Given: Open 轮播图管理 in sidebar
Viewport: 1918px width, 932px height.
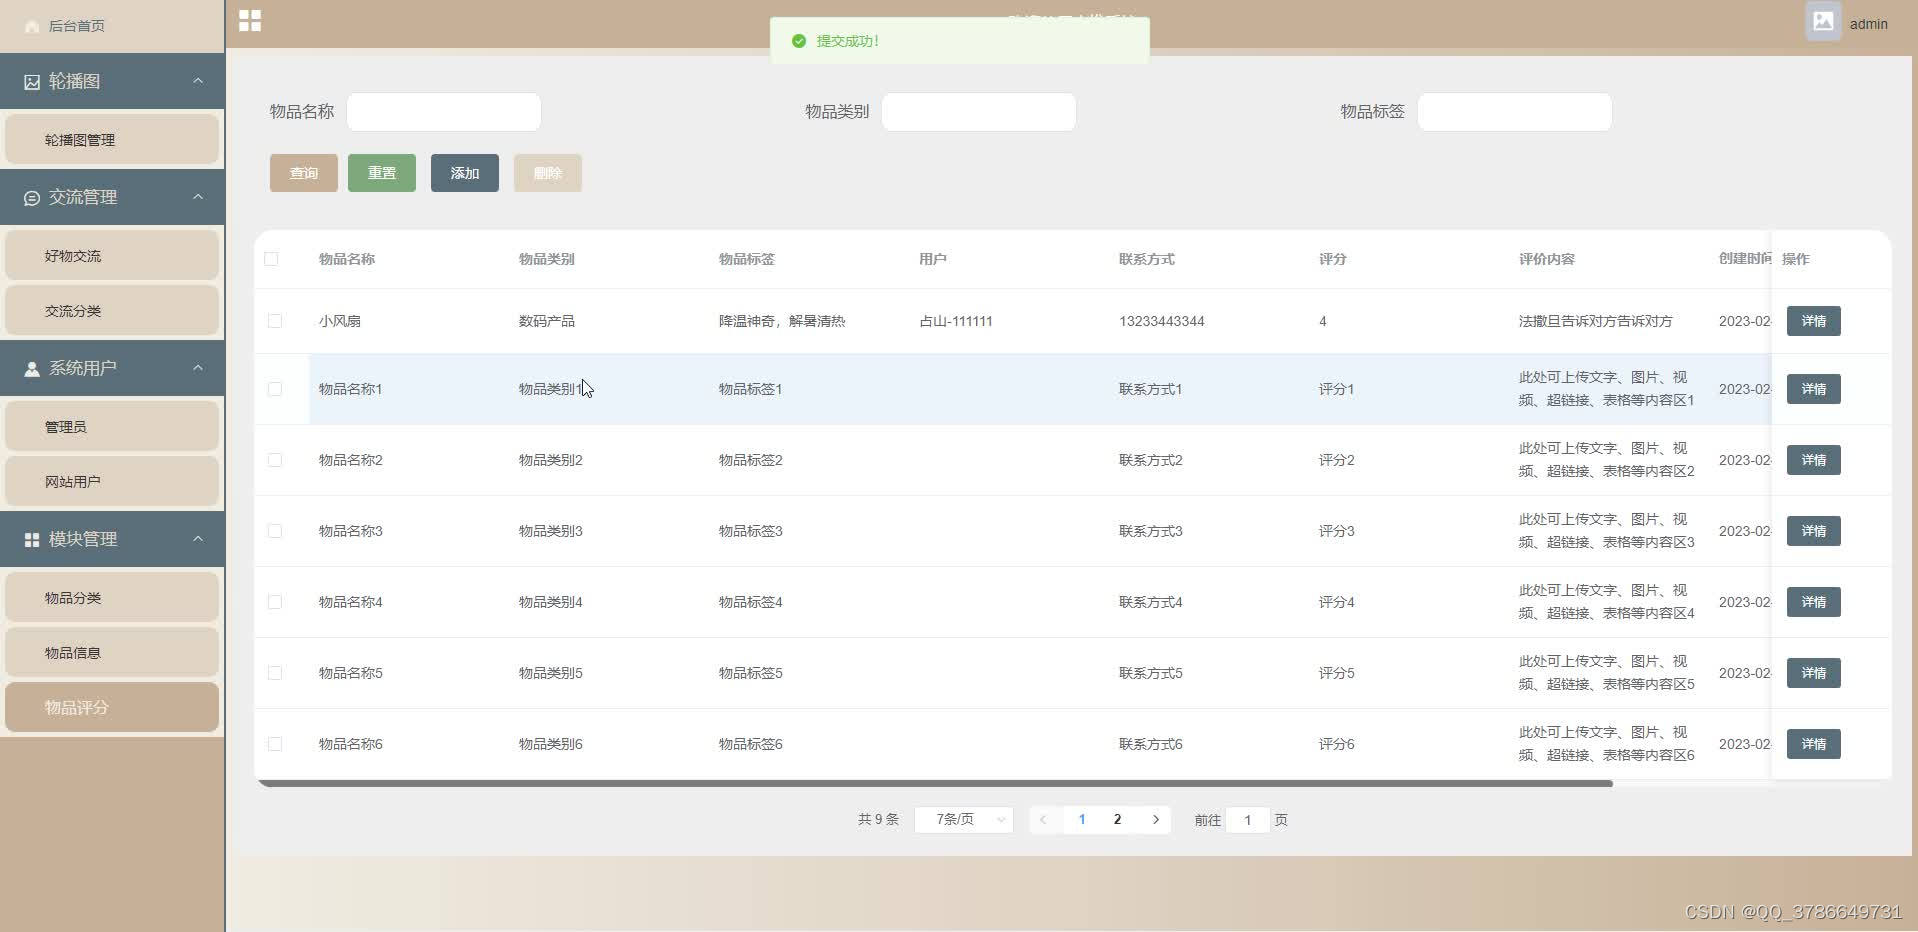Looking at the screenshot, I should (x=112, y=140).
